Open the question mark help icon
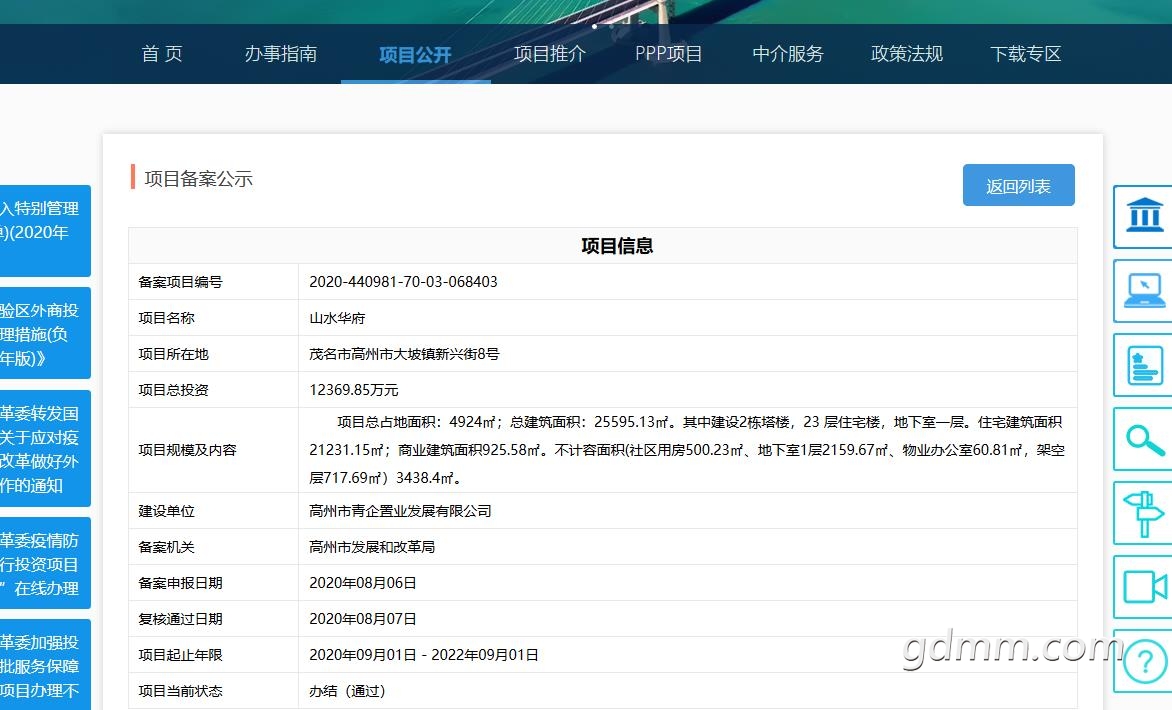Viewport: 1172px width, 710px height. coord(1144,661)
